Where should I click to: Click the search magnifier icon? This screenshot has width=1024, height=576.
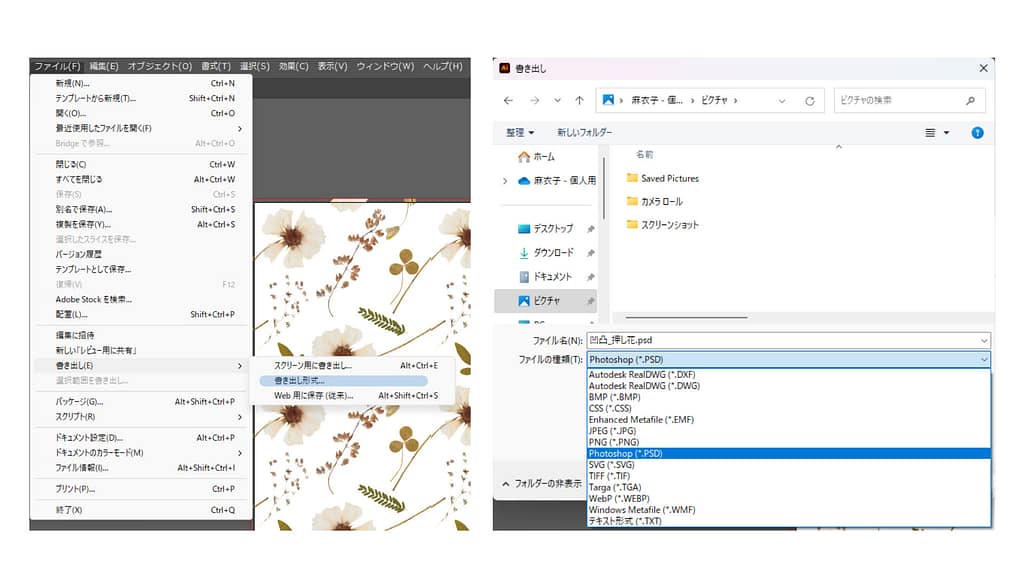tap(970, 101)
